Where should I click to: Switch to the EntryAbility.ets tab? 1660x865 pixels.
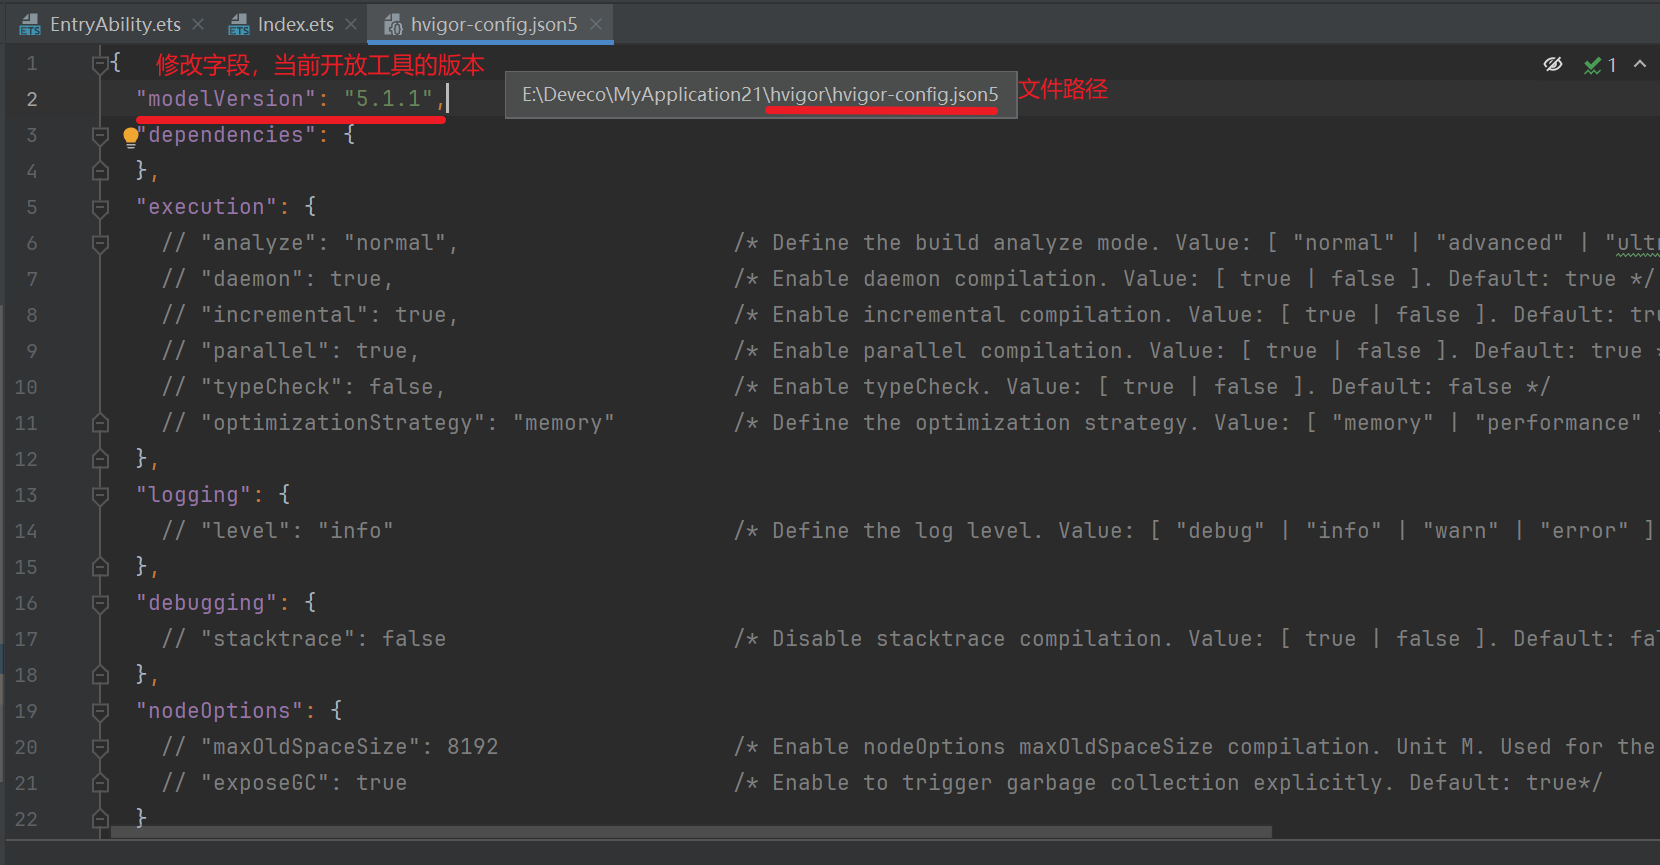coord(115,24)
